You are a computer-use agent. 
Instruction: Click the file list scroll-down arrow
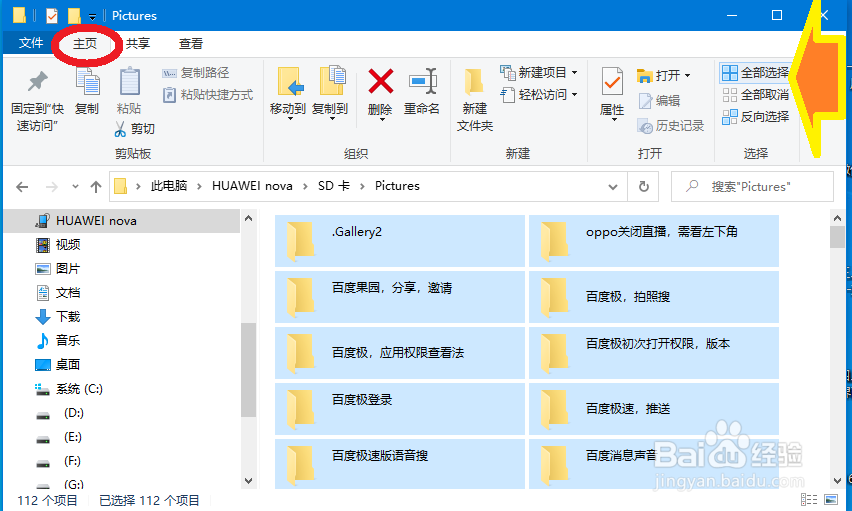point(837,481)
